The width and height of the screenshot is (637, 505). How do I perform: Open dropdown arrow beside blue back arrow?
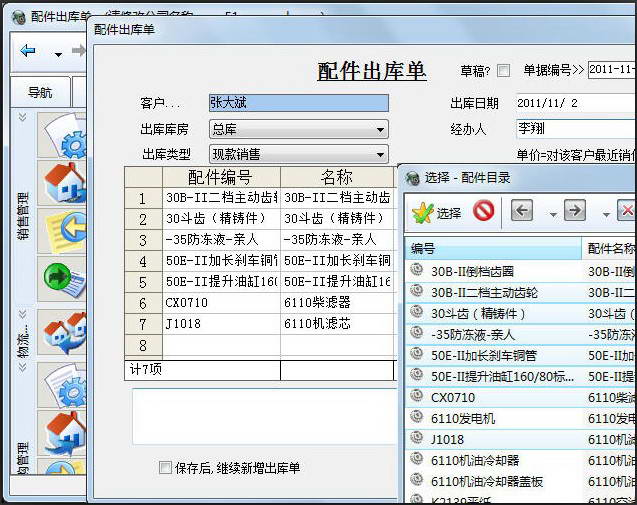point(58,54)
